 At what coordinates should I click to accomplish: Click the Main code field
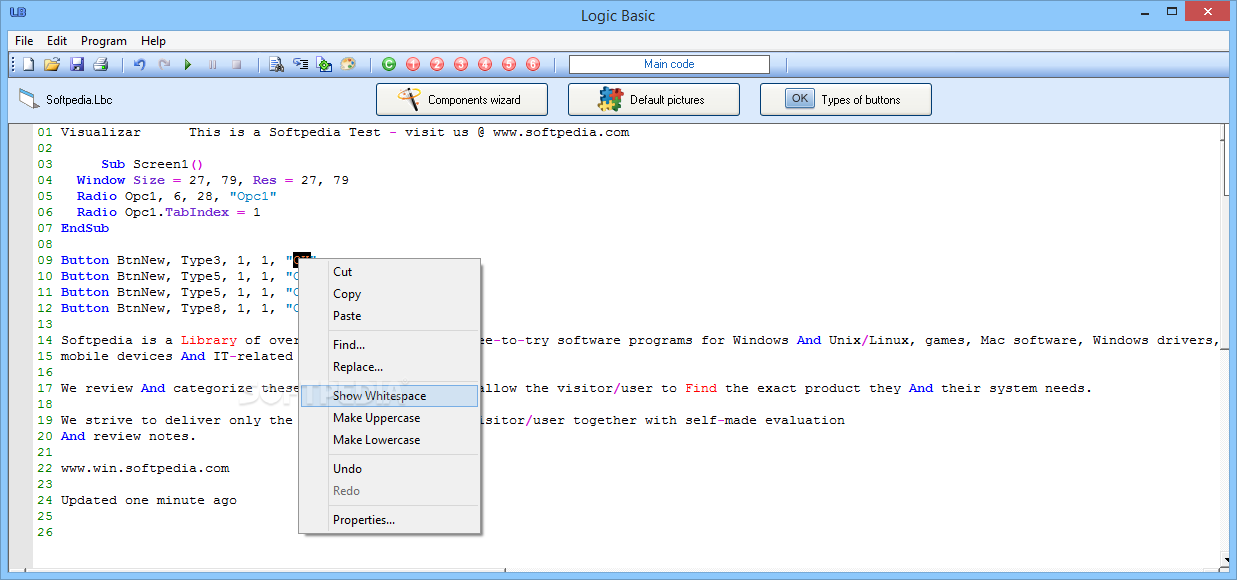coord(669,64)
